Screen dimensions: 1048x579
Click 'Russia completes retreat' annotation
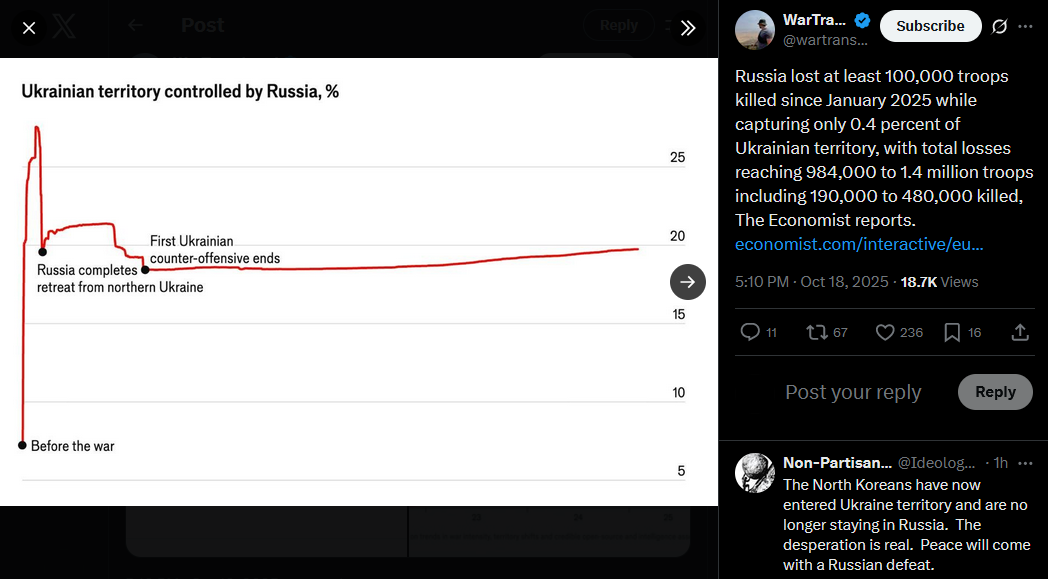click(120, 279)
